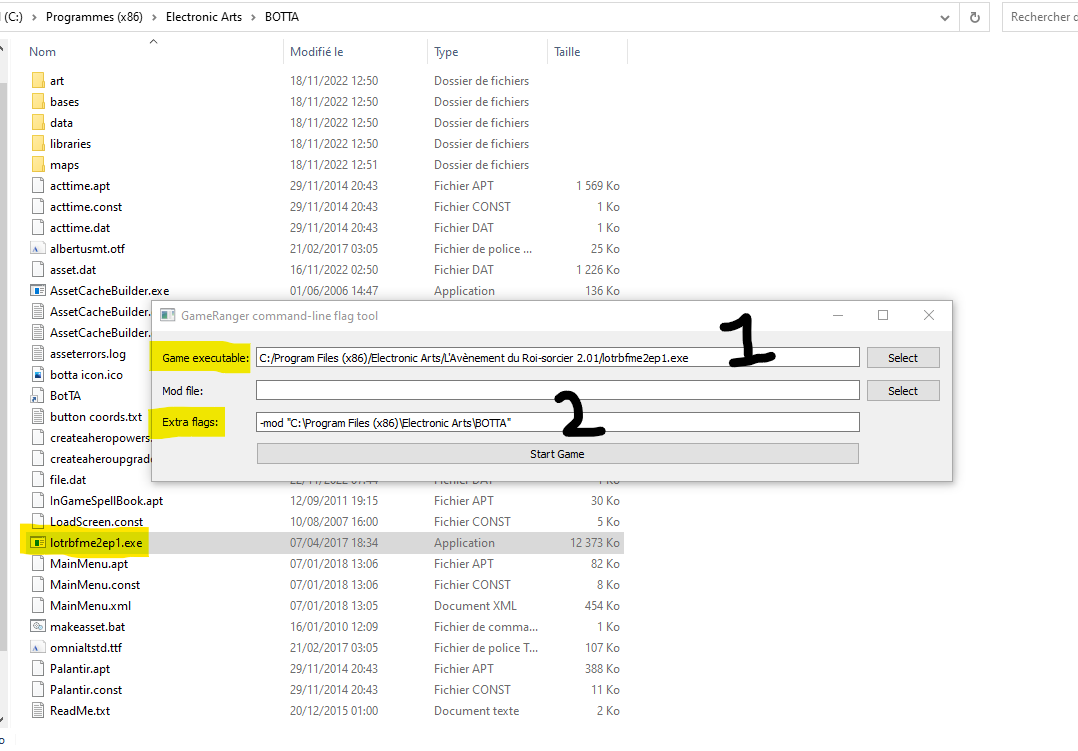The height and width of the screenshot is (751, 1078).
Task: Click the lotrbfme2ep1.exe application icon
Action: click(x=38, y=543)
